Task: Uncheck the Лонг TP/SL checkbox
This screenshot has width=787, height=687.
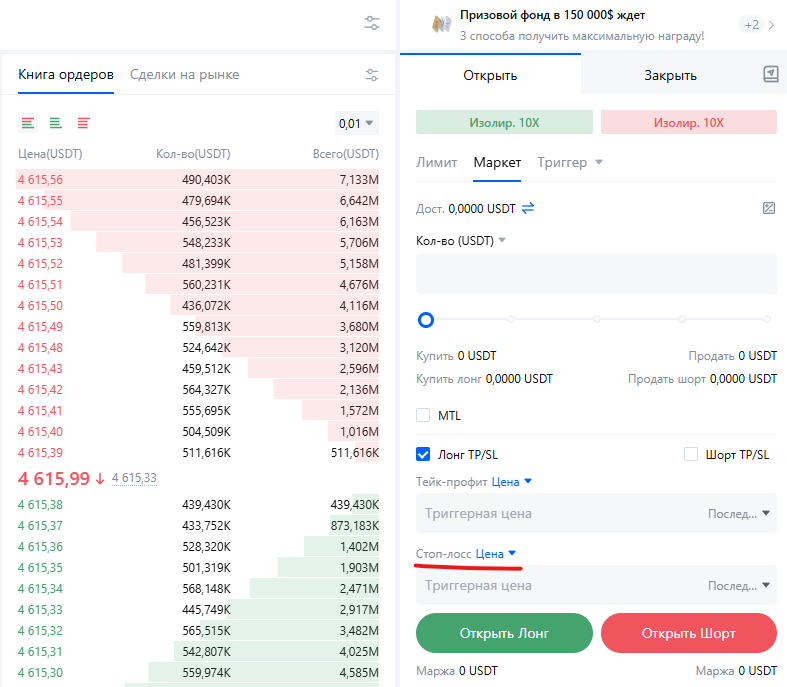Action: [423, 454]
